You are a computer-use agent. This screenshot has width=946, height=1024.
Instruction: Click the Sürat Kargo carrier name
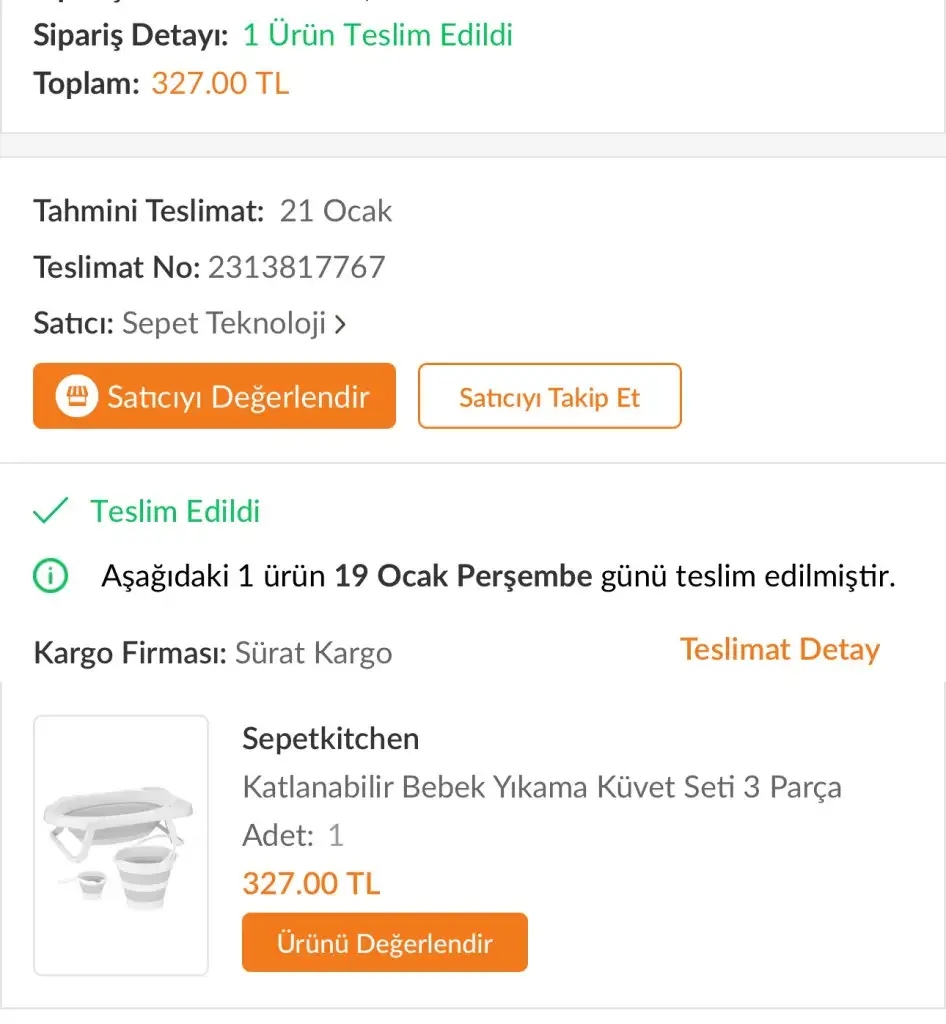tap(313, 653)
